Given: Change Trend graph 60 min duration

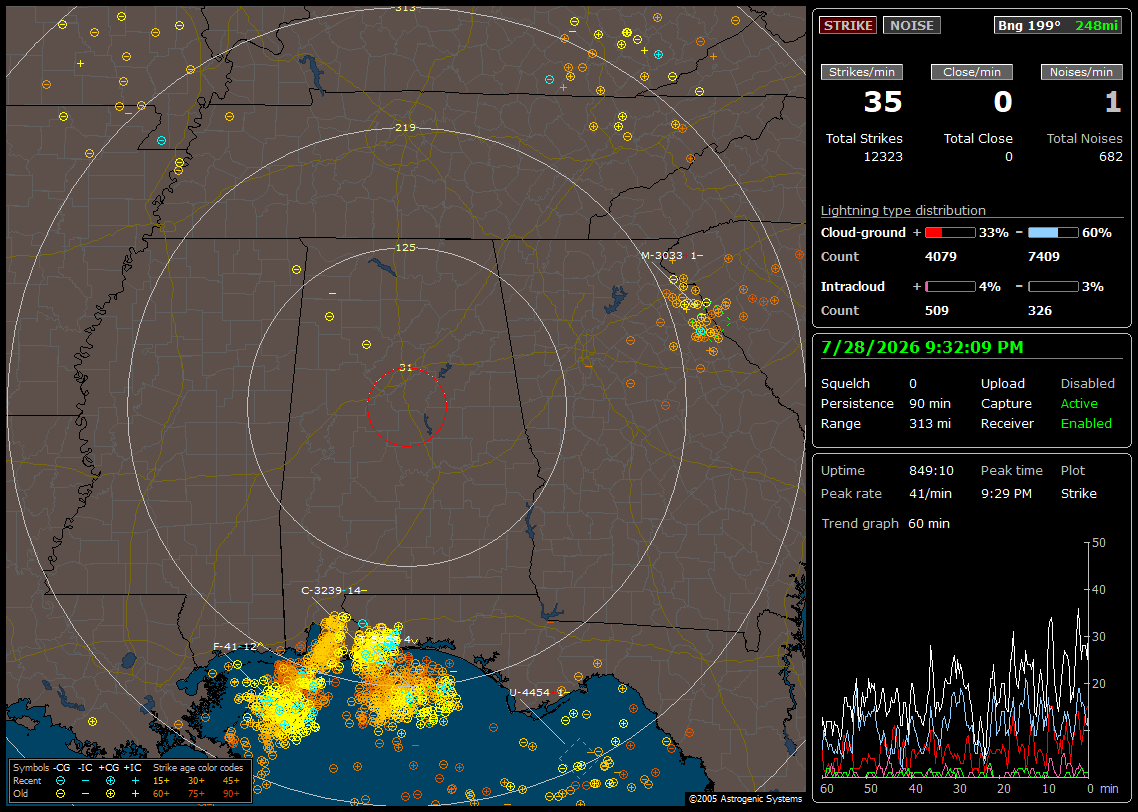Looking at the screenshot, I should tap(929, 523).
